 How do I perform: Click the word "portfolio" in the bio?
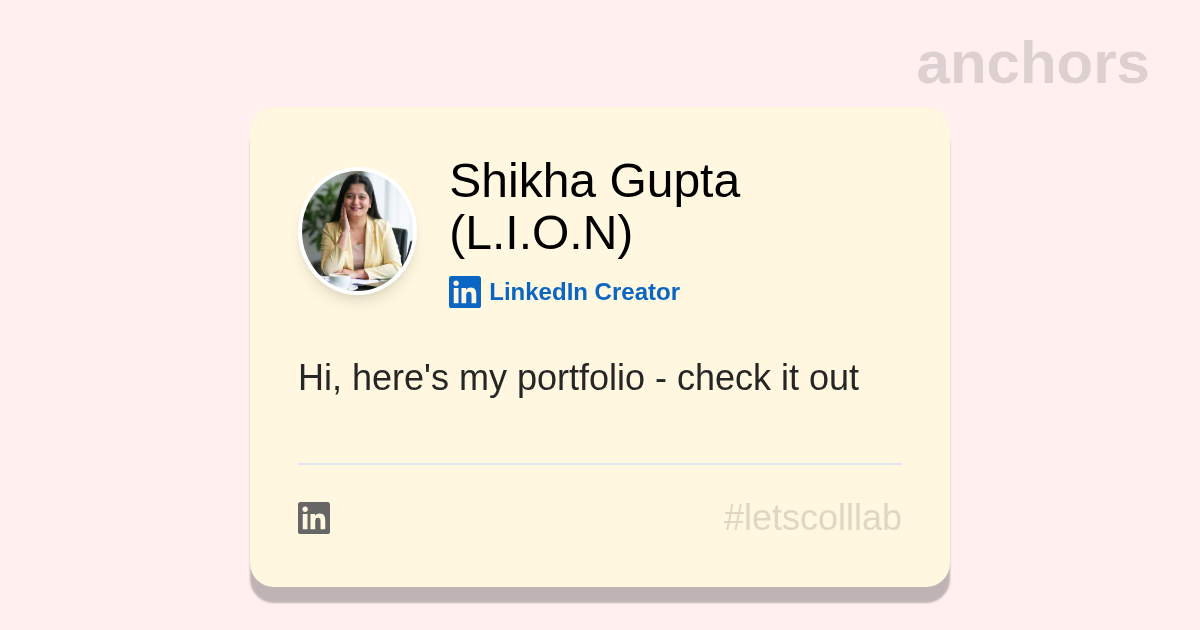[x=581, y=378]
